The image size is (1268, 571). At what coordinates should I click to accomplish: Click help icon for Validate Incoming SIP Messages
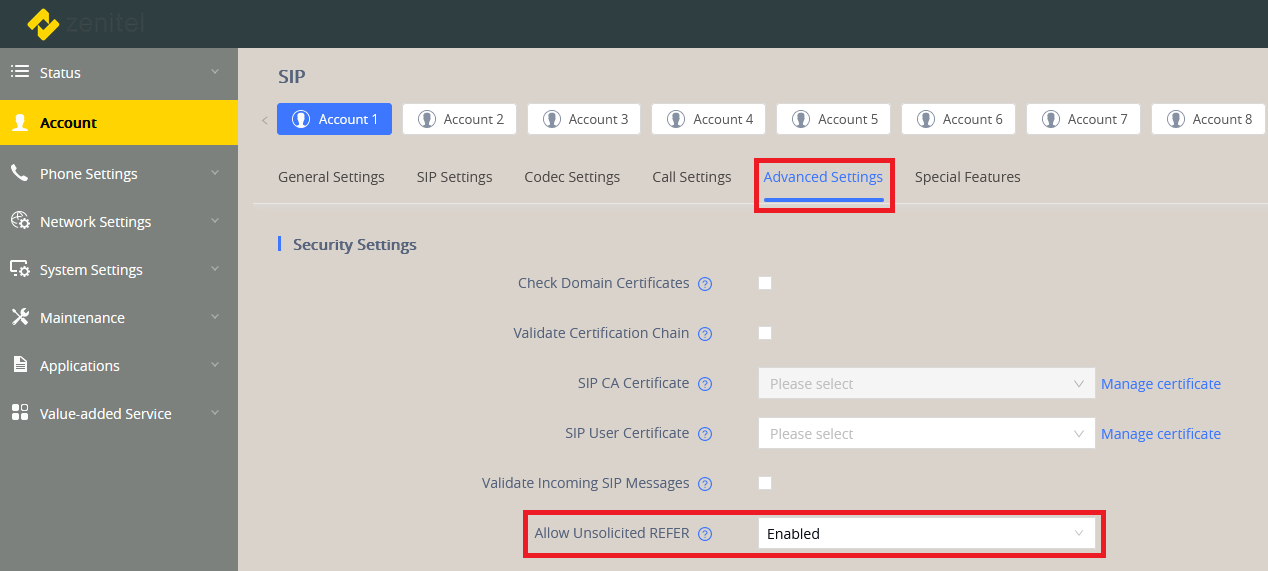[705, 484]
